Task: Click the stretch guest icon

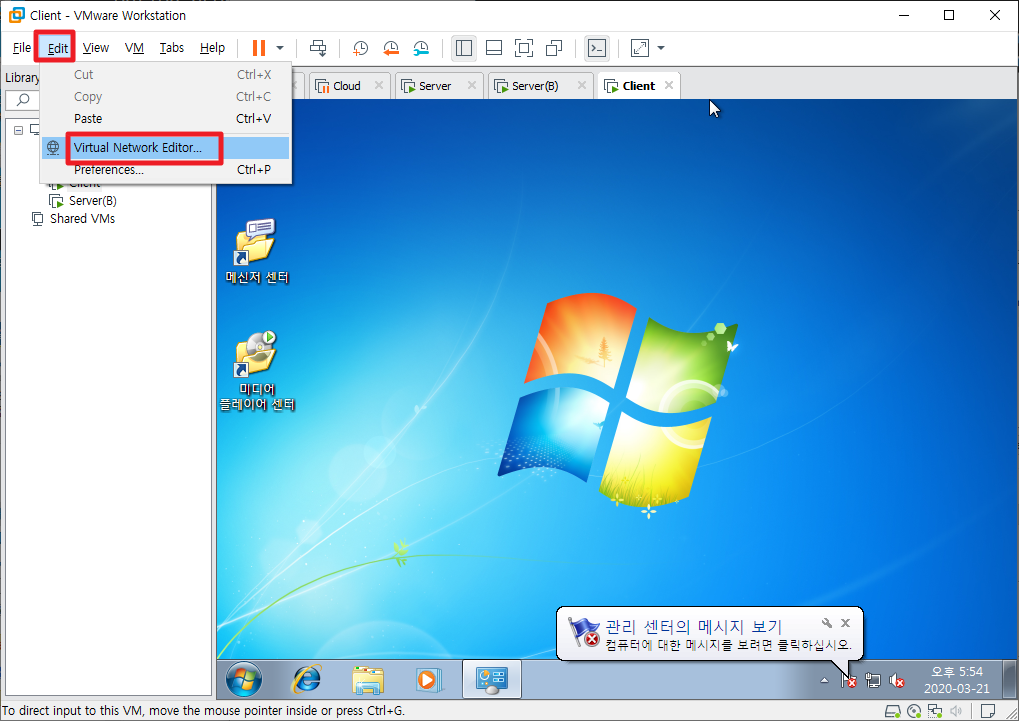Action: coord(640,48)
